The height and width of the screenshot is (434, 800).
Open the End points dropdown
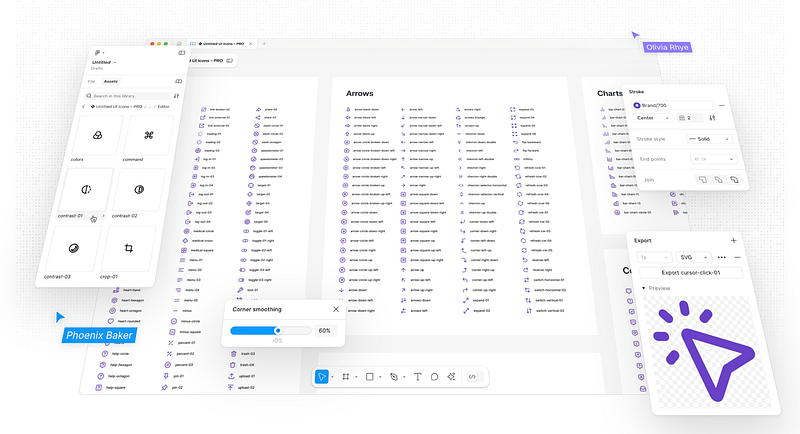tap(713, 159)
